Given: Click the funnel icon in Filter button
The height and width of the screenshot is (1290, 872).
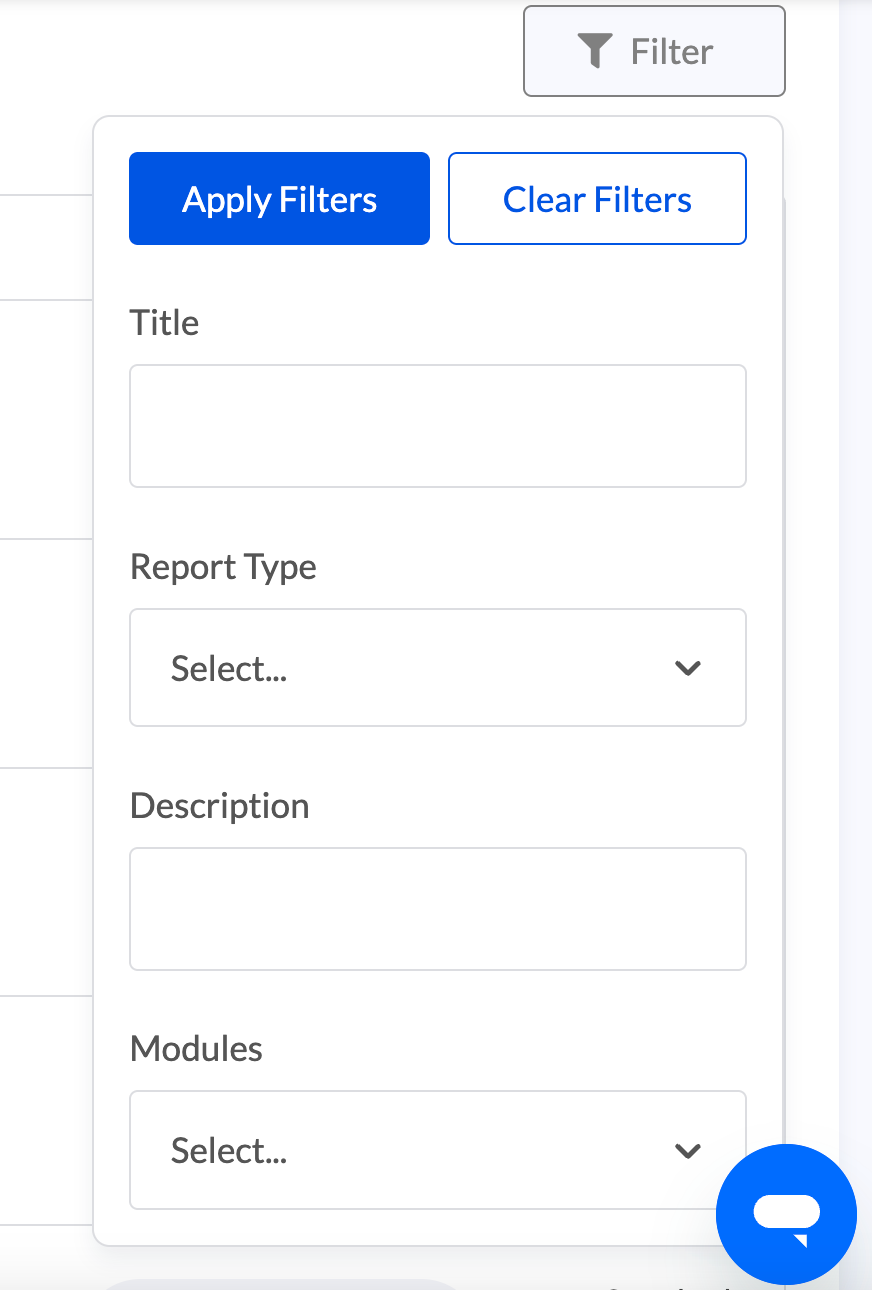Looking at the screenshot, I should pos(595,51).
